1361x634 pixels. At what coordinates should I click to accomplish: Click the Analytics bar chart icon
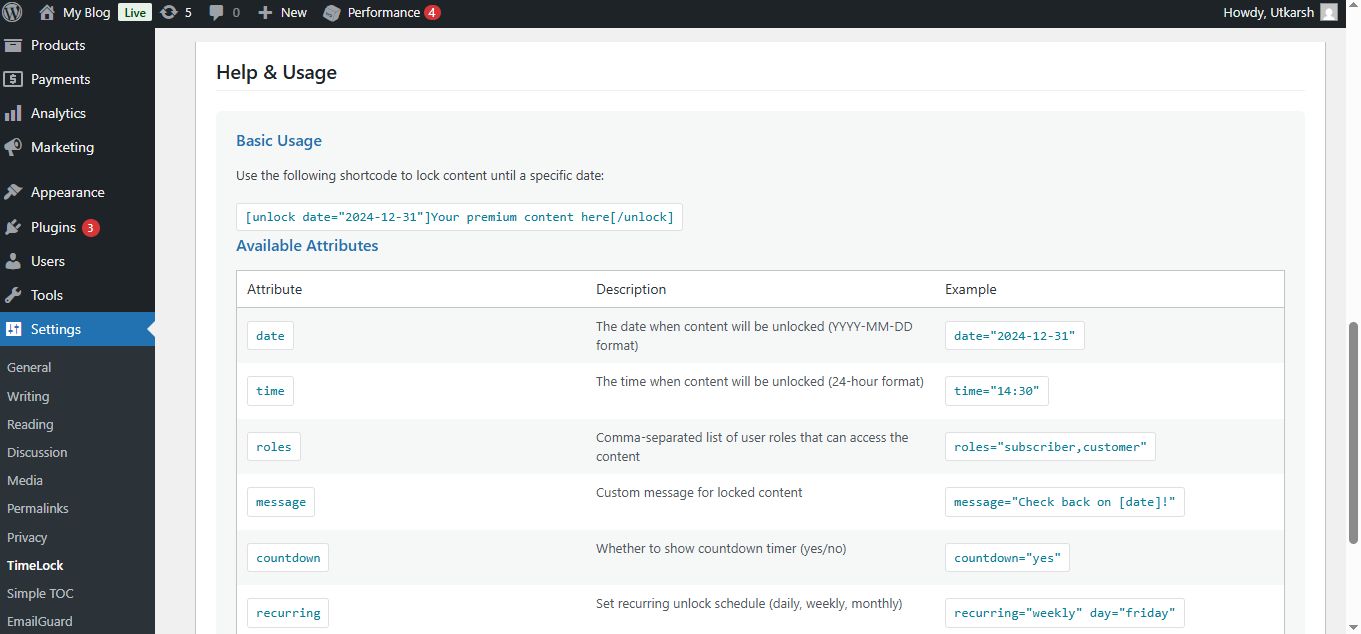(x=13, y=113)
